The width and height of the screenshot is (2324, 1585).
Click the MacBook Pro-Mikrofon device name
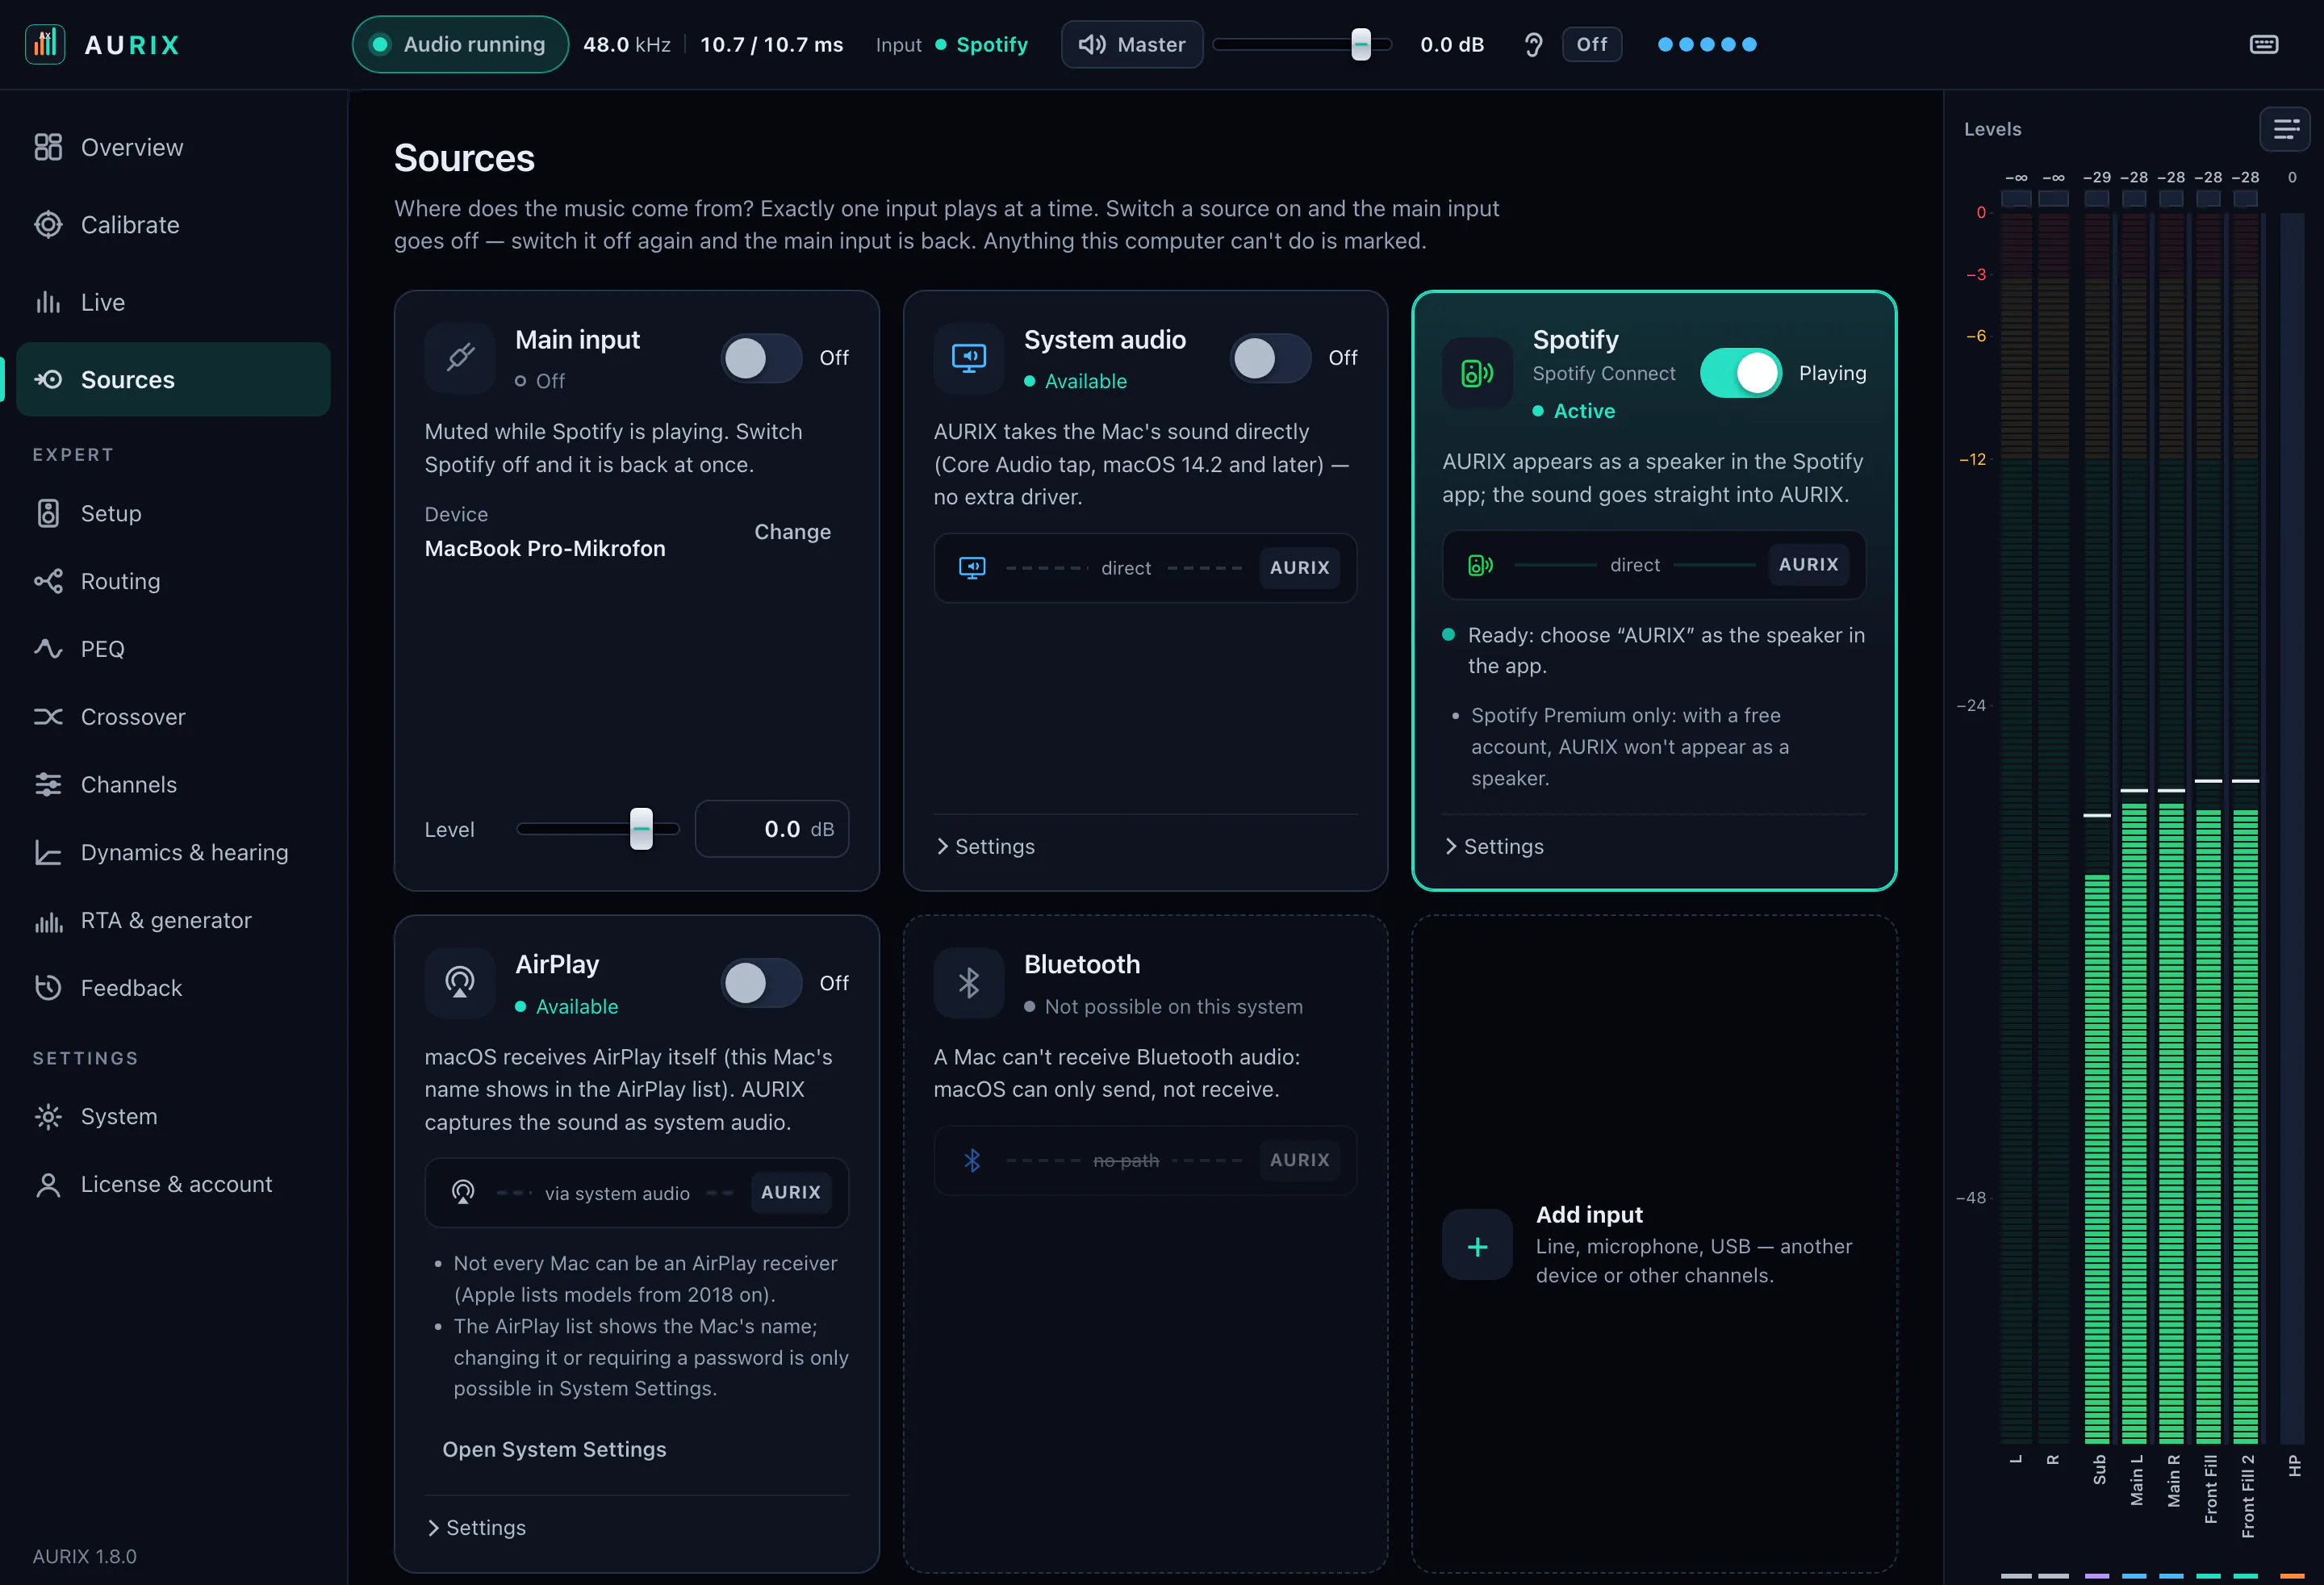pyautogui.click(x=545, y=548)
